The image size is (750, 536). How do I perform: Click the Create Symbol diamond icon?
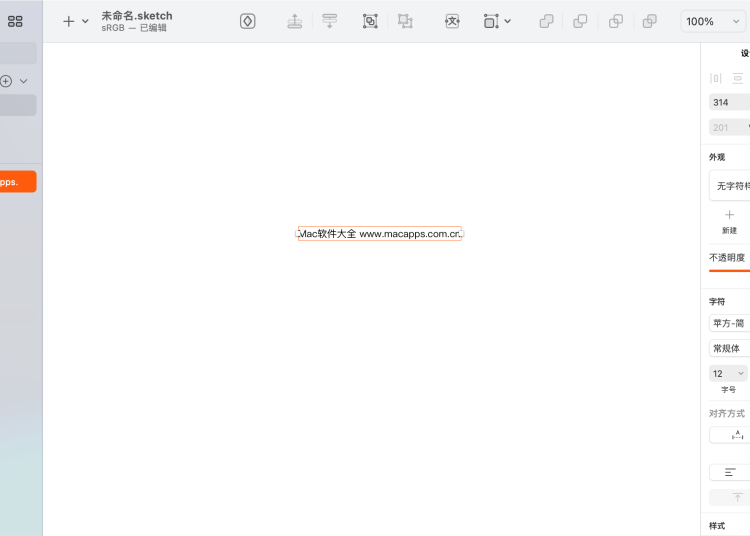click(248, 21)
